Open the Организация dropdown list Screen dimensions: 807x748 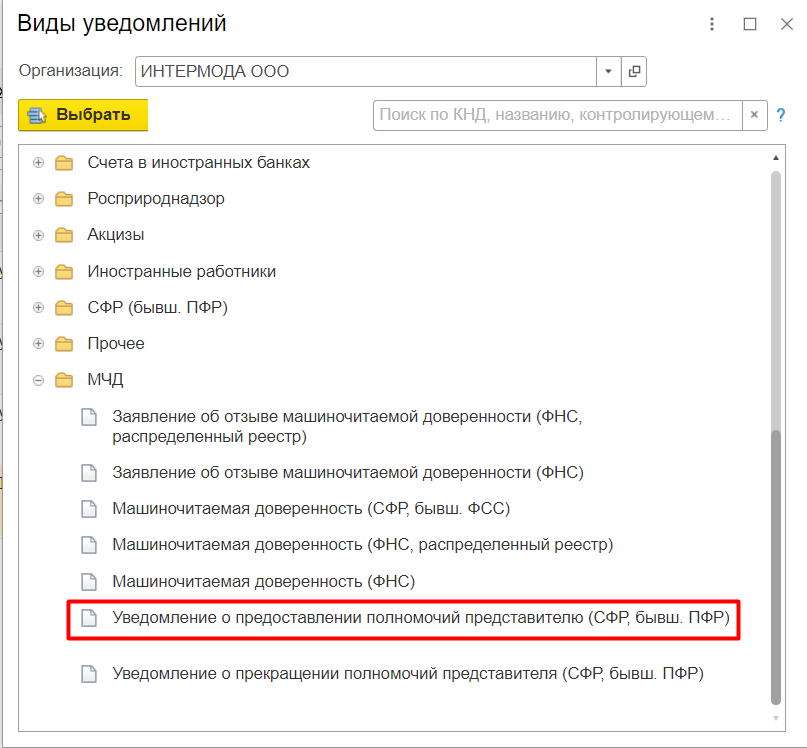pos(609,72)
